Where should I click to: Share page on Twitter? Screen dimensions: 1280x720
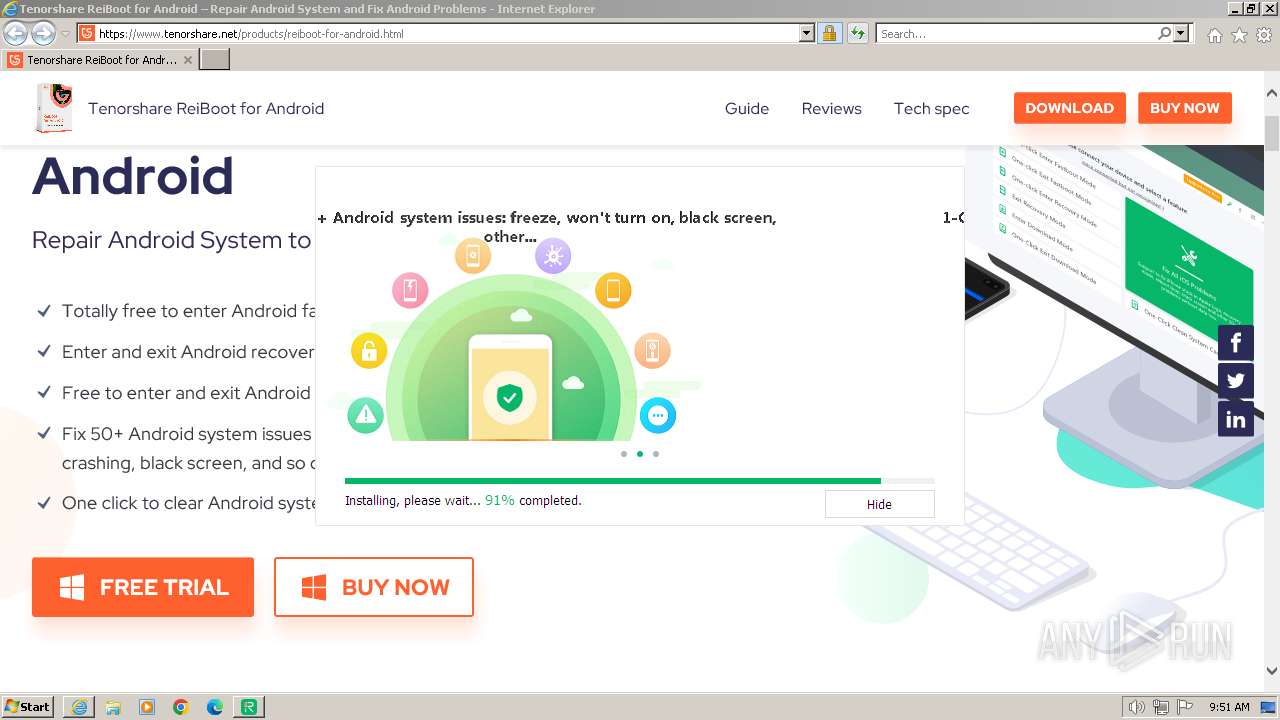click(1236, 381)
